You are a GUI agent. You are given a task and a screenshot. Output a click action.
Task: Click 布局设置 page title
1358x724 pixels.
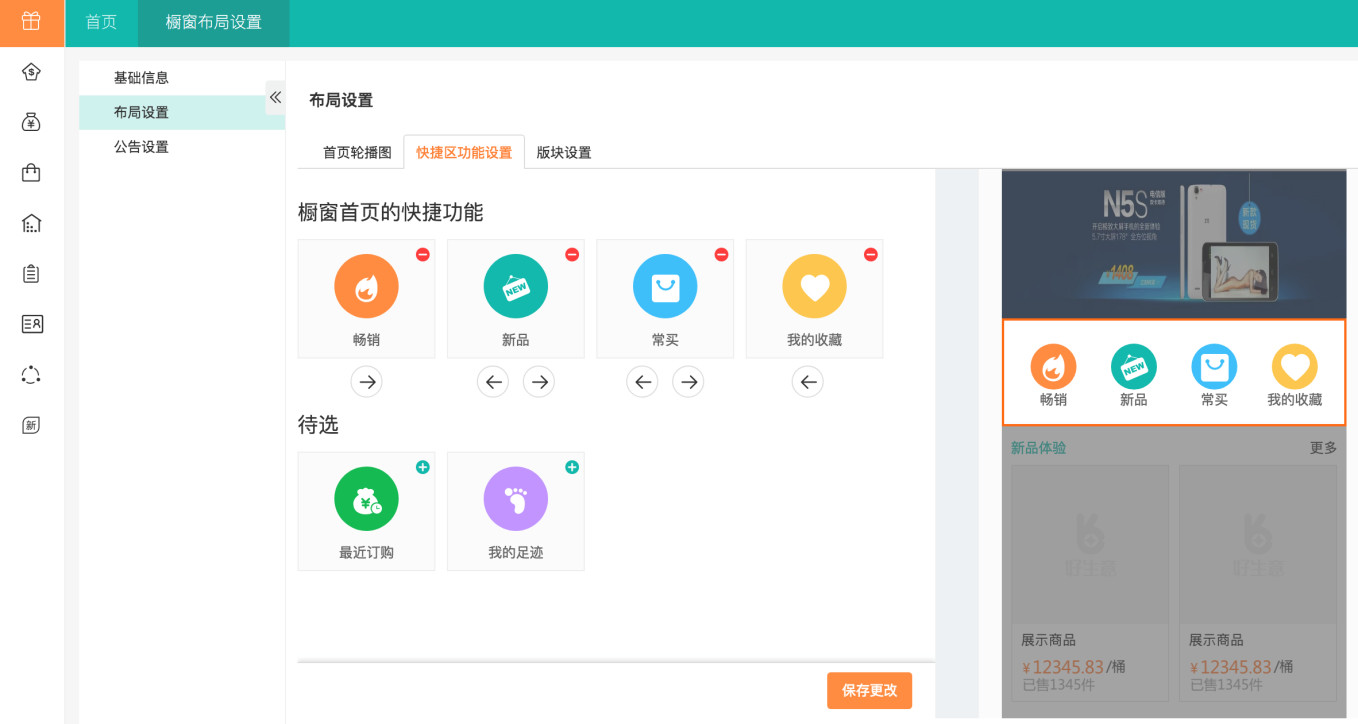[x=341, y=100]
